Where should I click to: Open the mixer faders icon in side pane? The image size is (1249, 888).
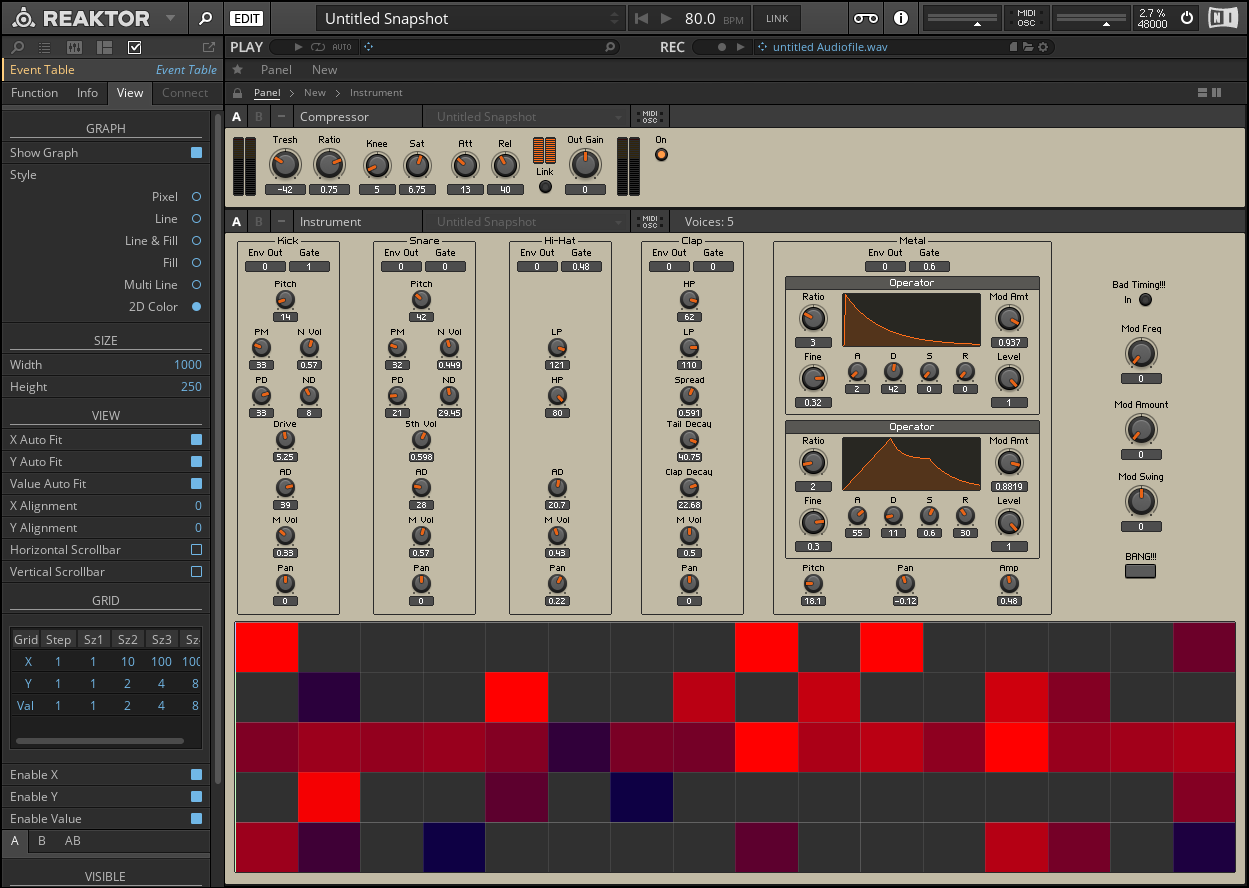pos(74,47)
